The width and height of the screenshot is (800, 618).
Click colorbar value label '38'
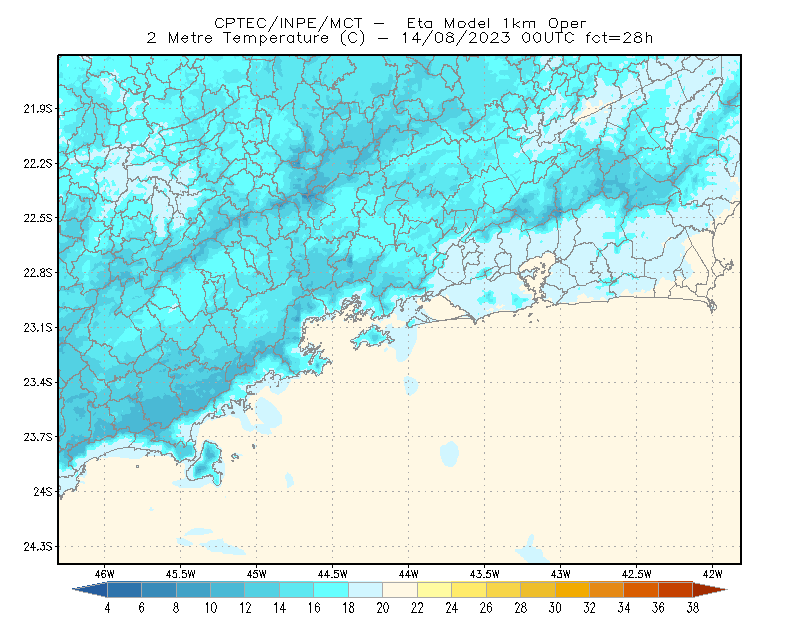click(693, 608)
